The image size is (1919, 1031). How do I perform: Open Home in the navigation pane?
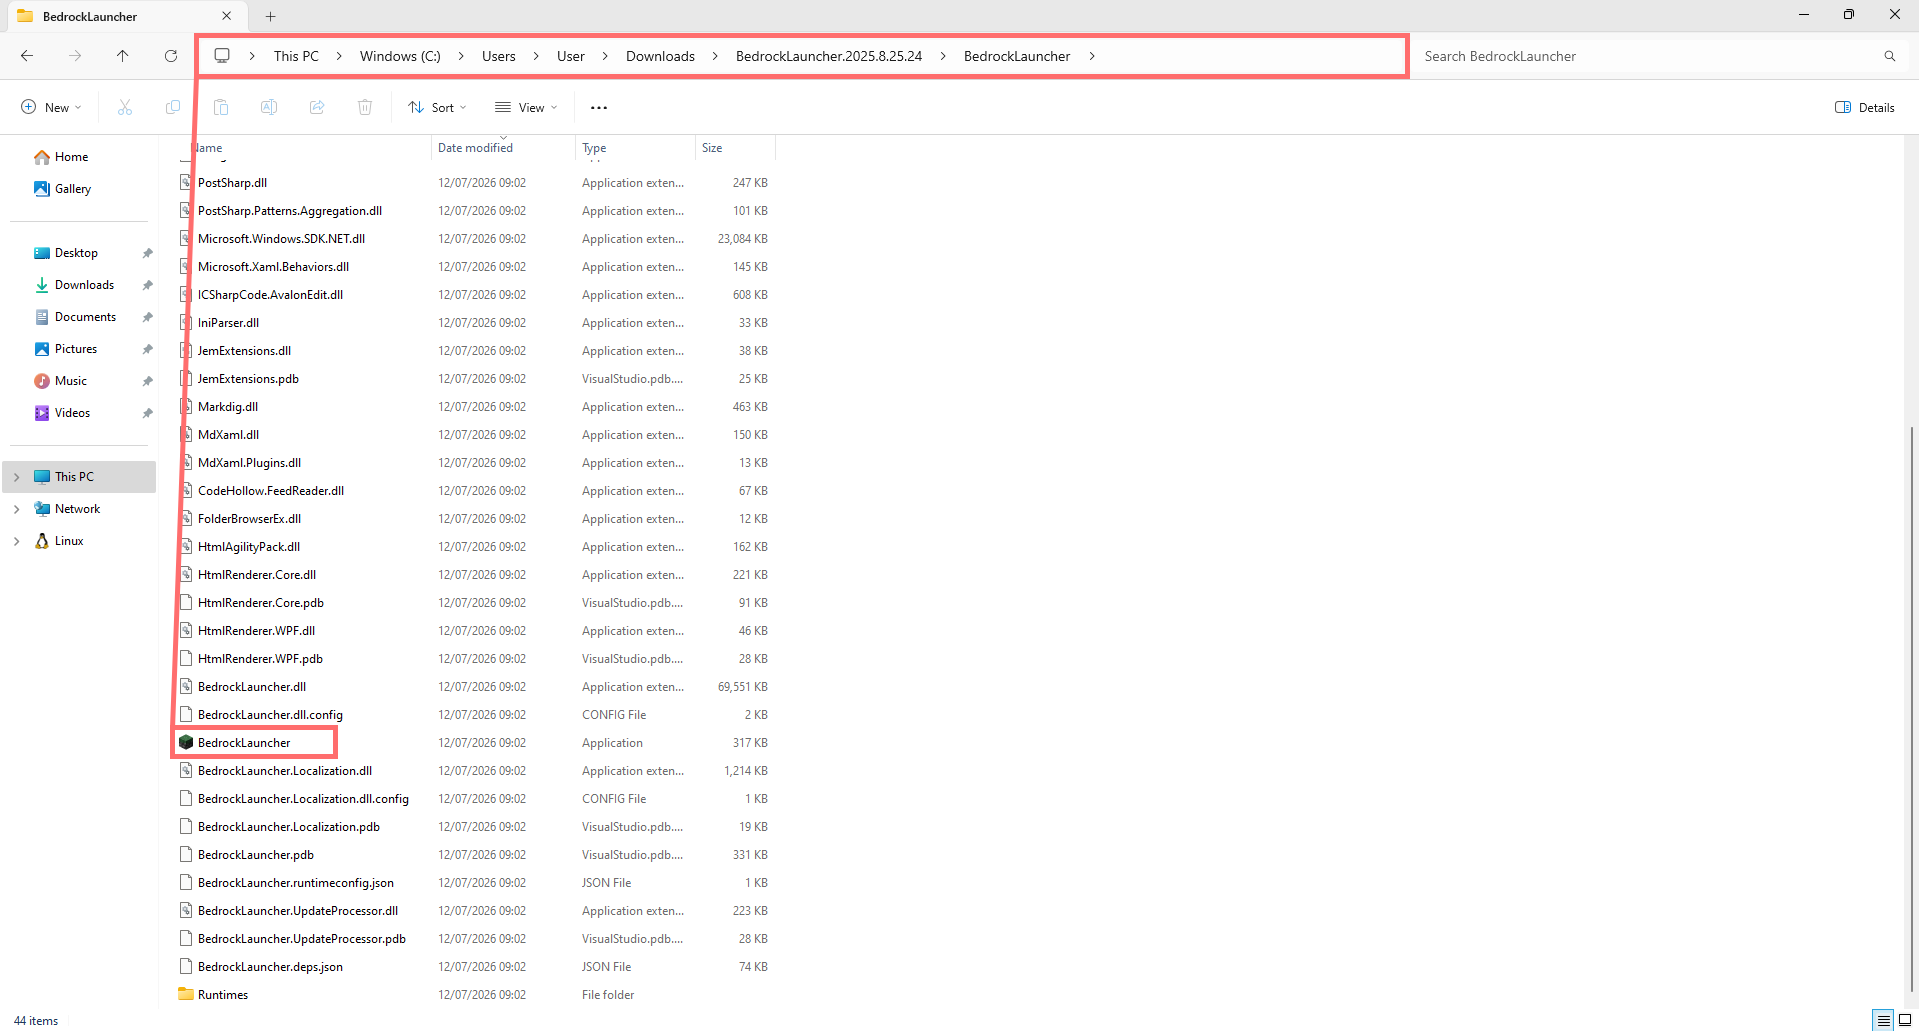pos(71,157)
